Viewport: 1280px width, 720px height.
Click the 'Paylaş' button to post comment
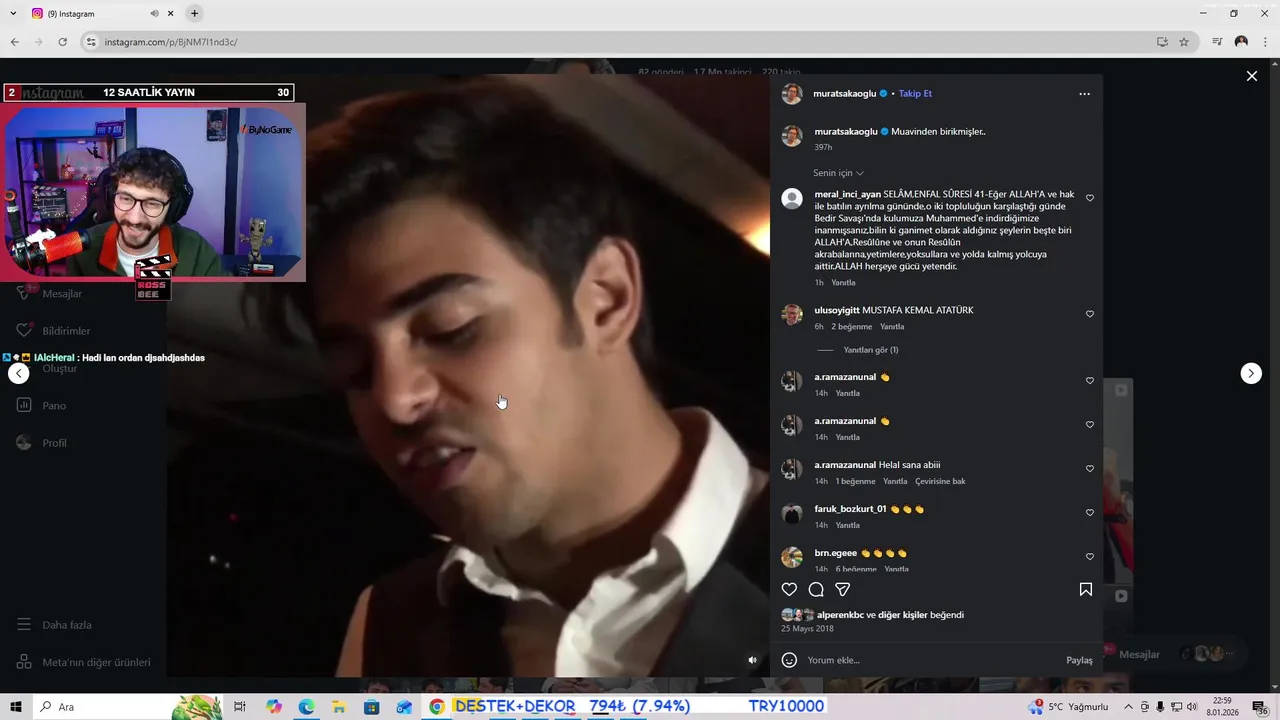[1079, 660]
